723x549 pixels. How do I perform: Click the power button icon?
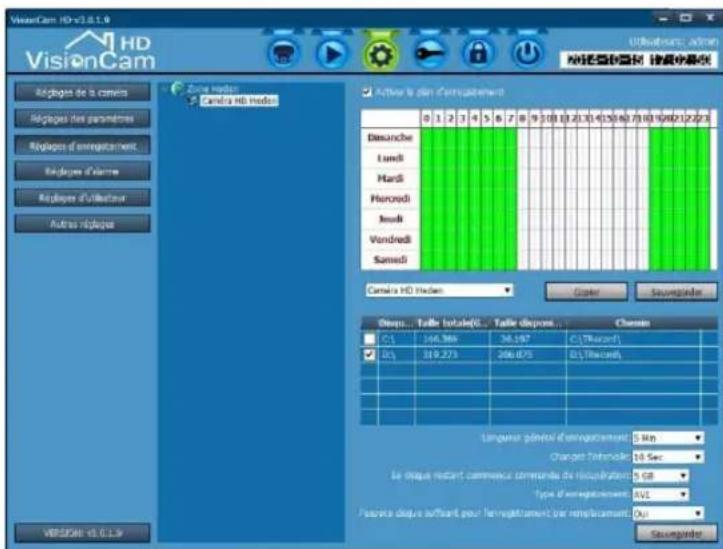coord(527,54)
